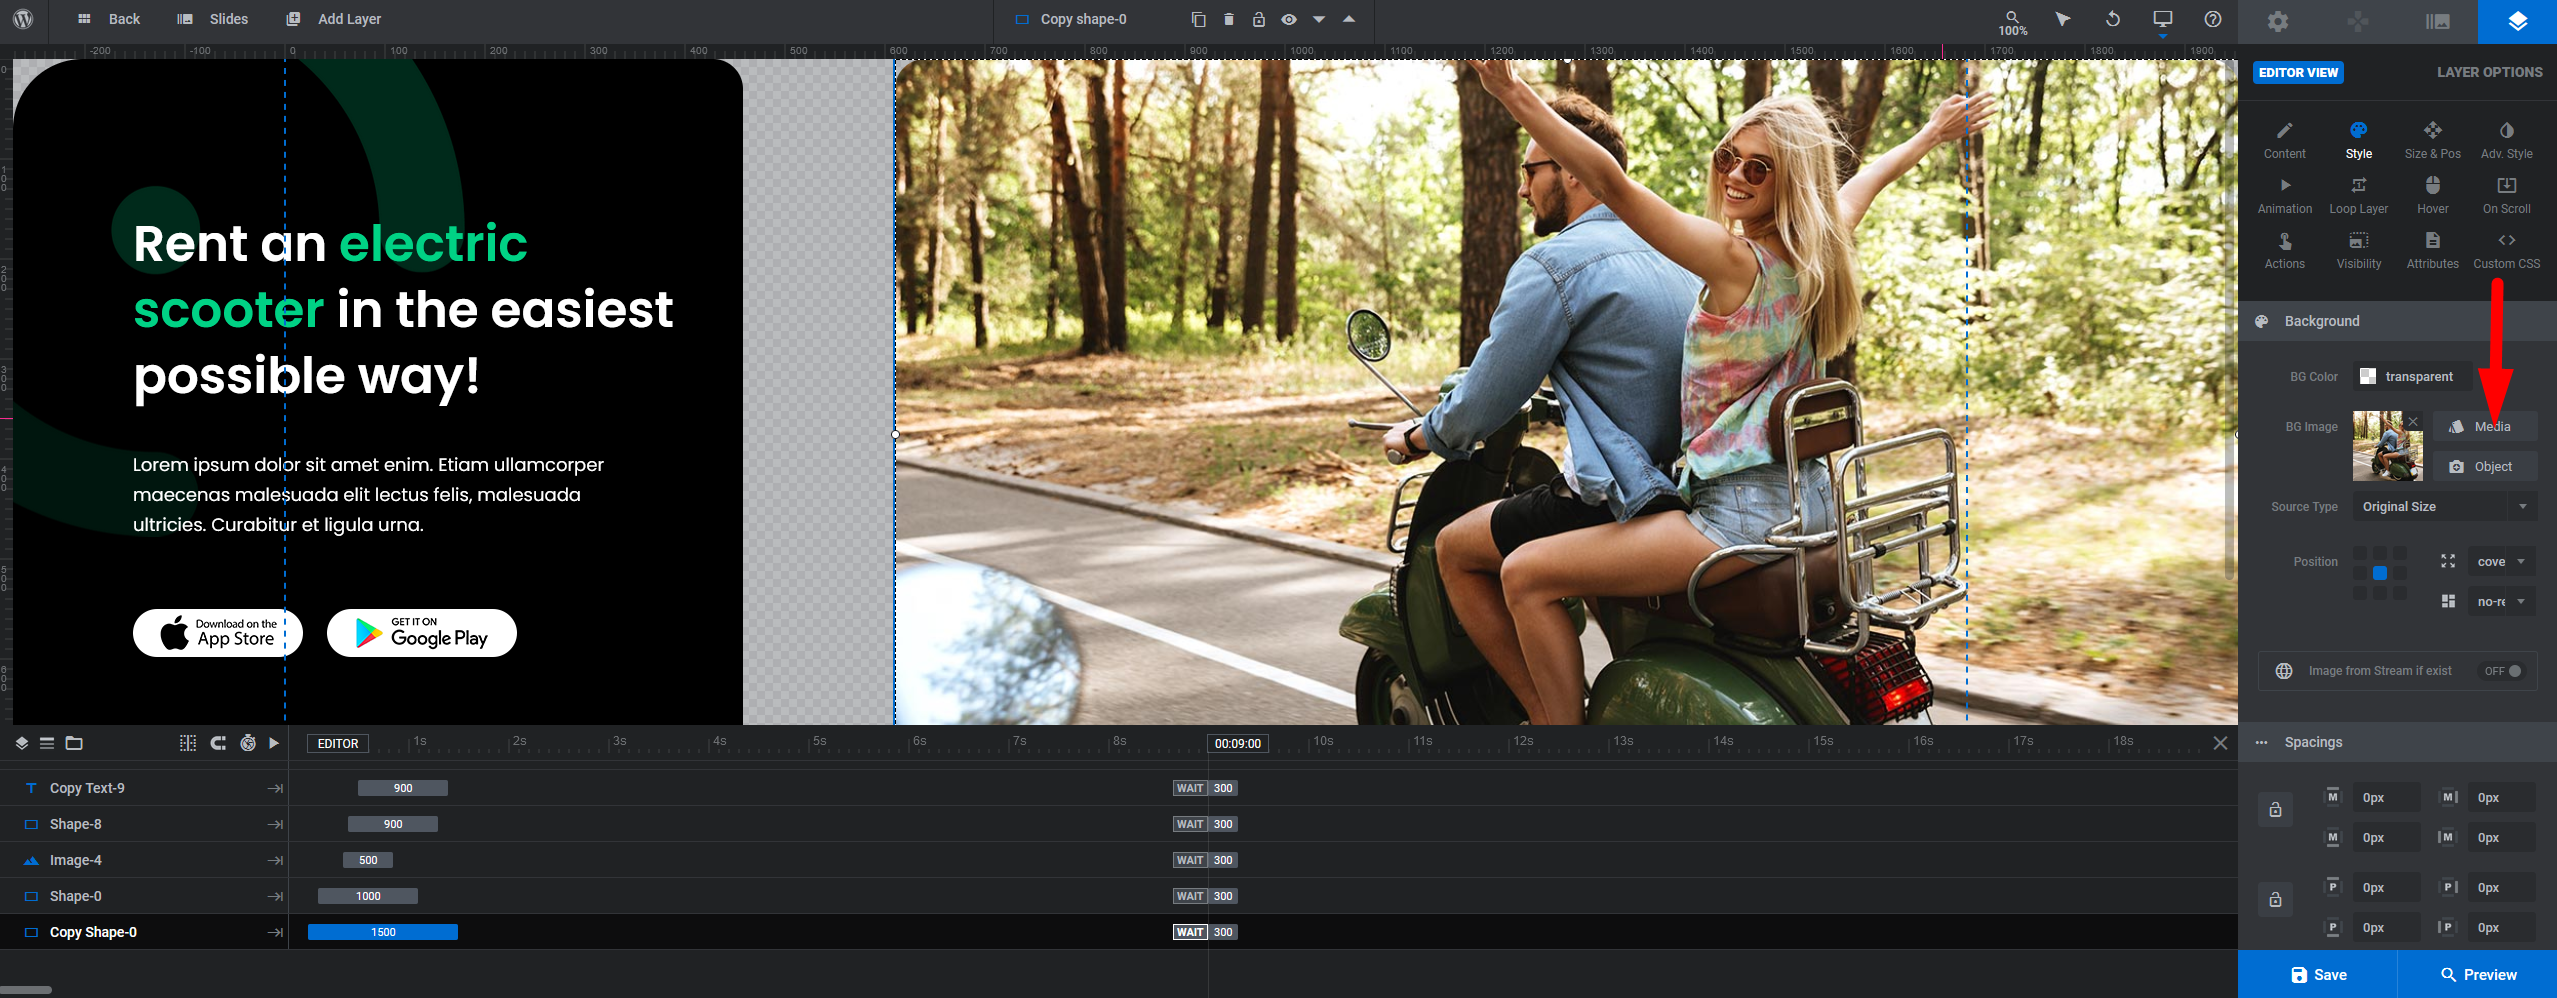This screenshot has height=998, width=2557.
Task: Click the timeline stopwatch icon
Action: [247, 743]
